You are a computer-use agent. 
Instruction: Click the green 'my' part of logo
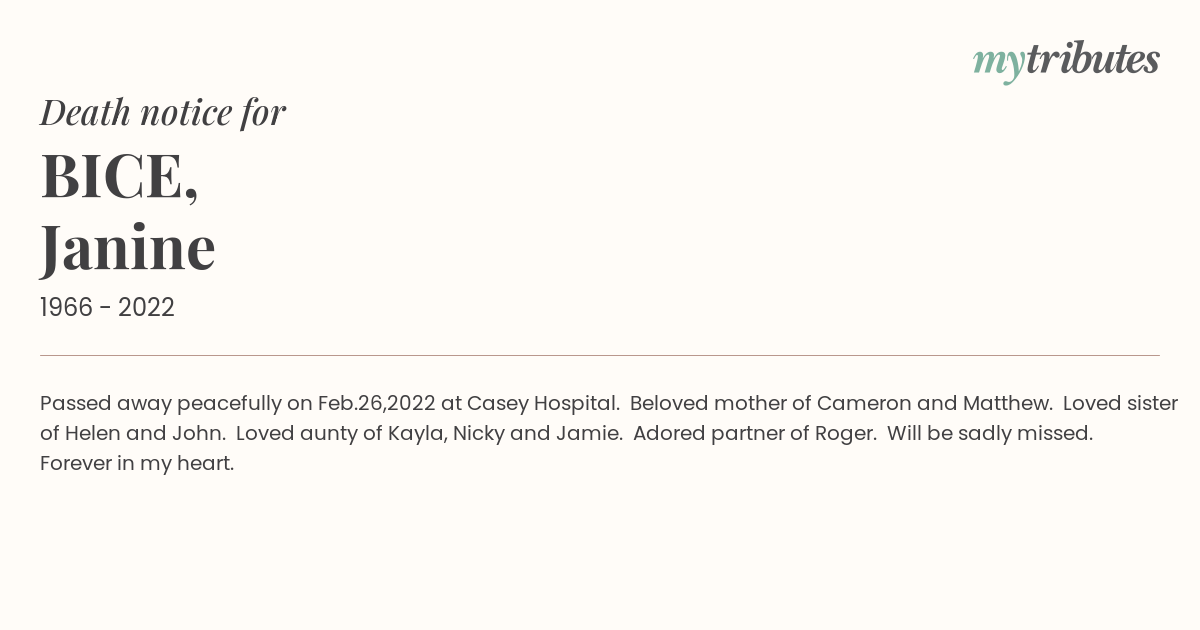pyautogui.click(x=999, y=63)
